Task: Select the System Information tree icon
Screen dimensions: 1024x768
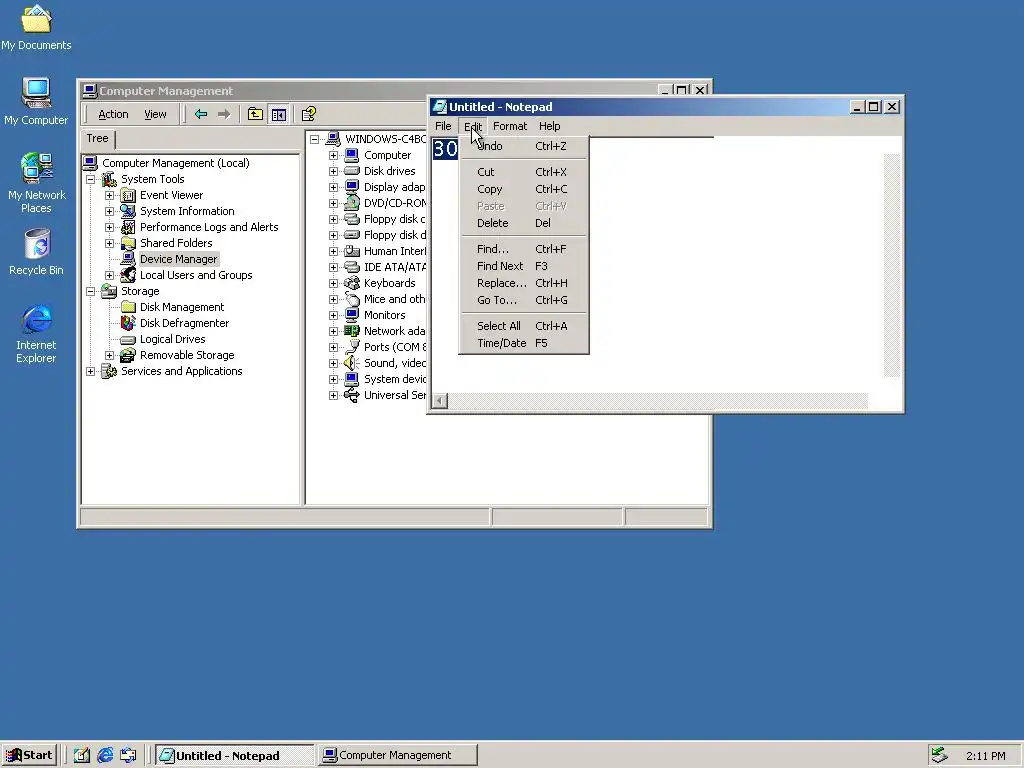Action: tap(128, 211)
